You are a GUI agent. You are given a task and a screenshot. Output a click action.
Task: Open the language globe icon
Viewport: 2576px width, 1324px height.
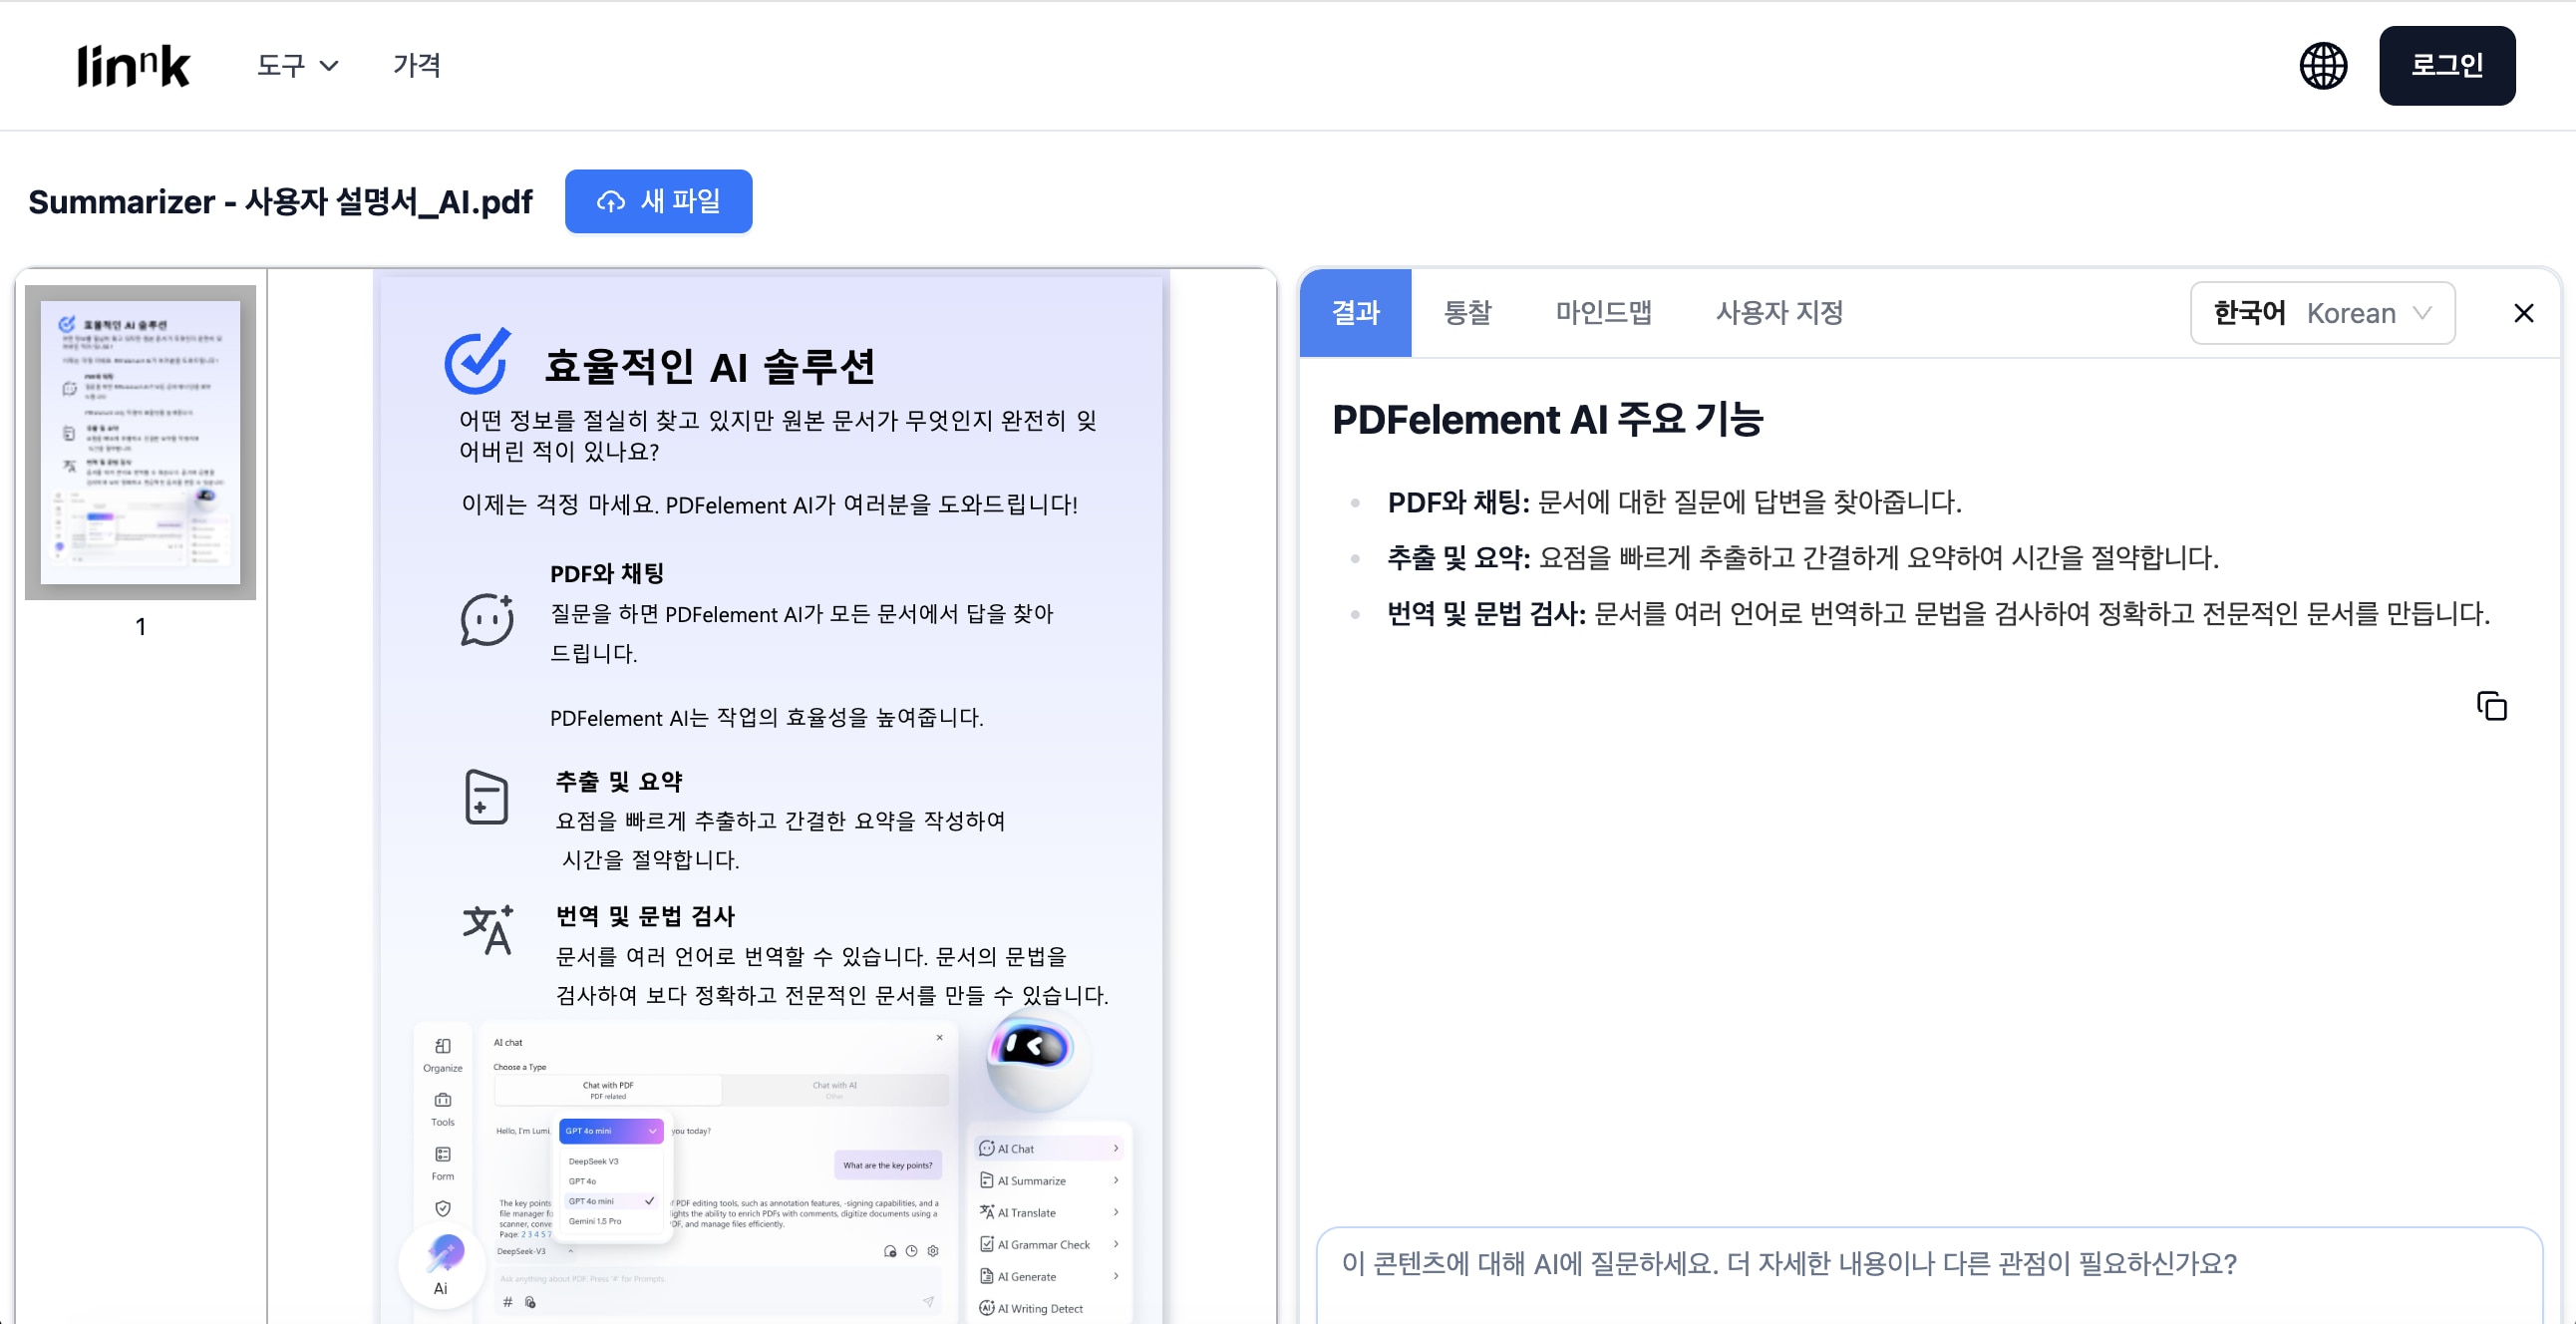pyautogui.click(x=2322, y=65)
